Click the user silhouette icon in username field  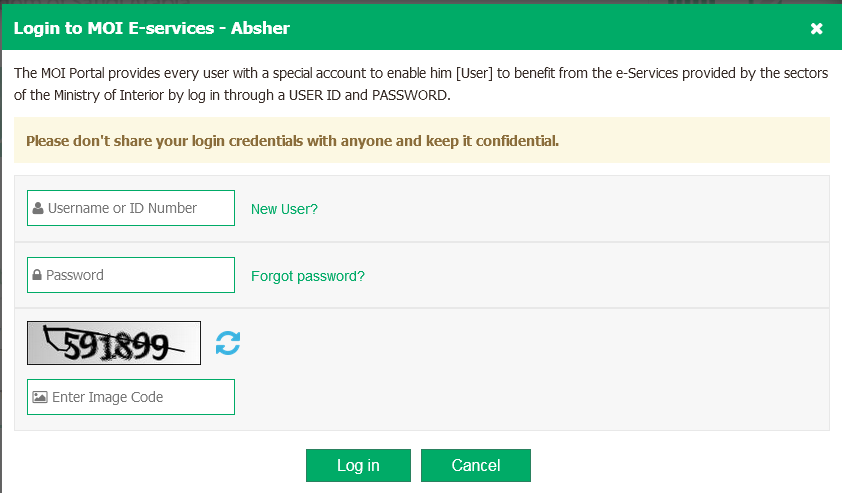click(x=38, y=208)
